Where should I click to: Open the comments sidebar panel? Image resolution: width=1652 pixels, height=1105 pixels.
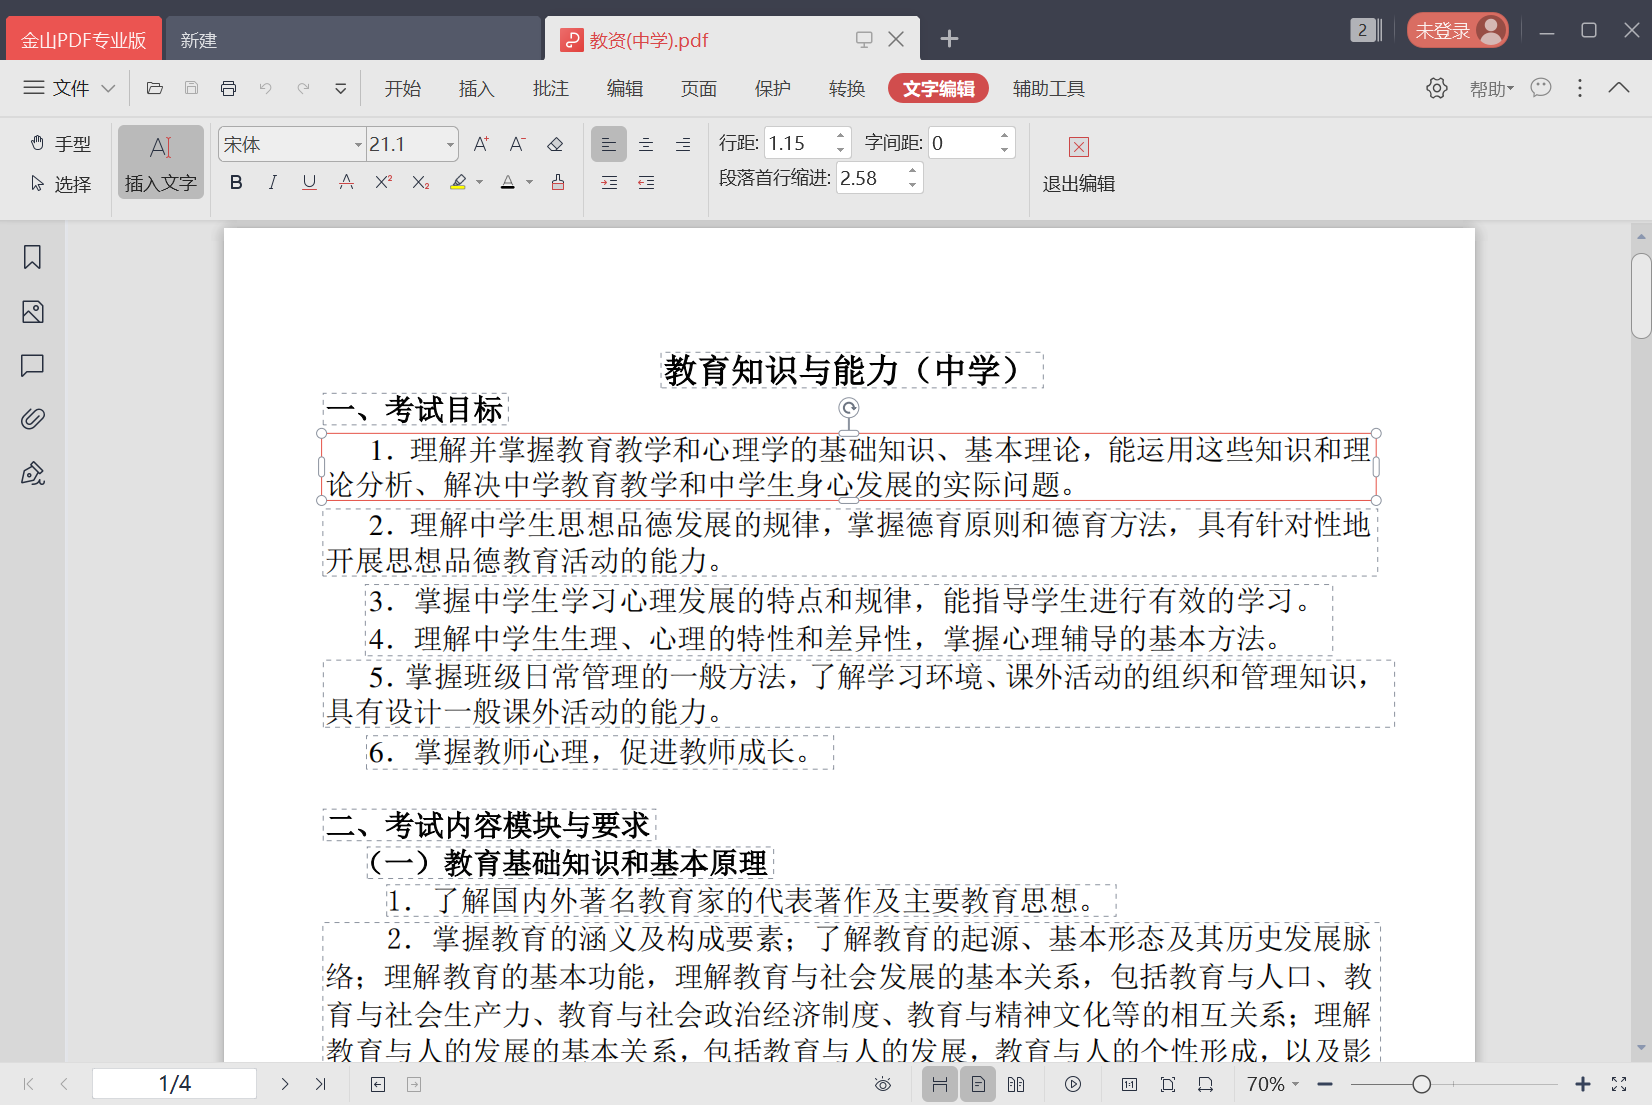click(x=32, y=366)
